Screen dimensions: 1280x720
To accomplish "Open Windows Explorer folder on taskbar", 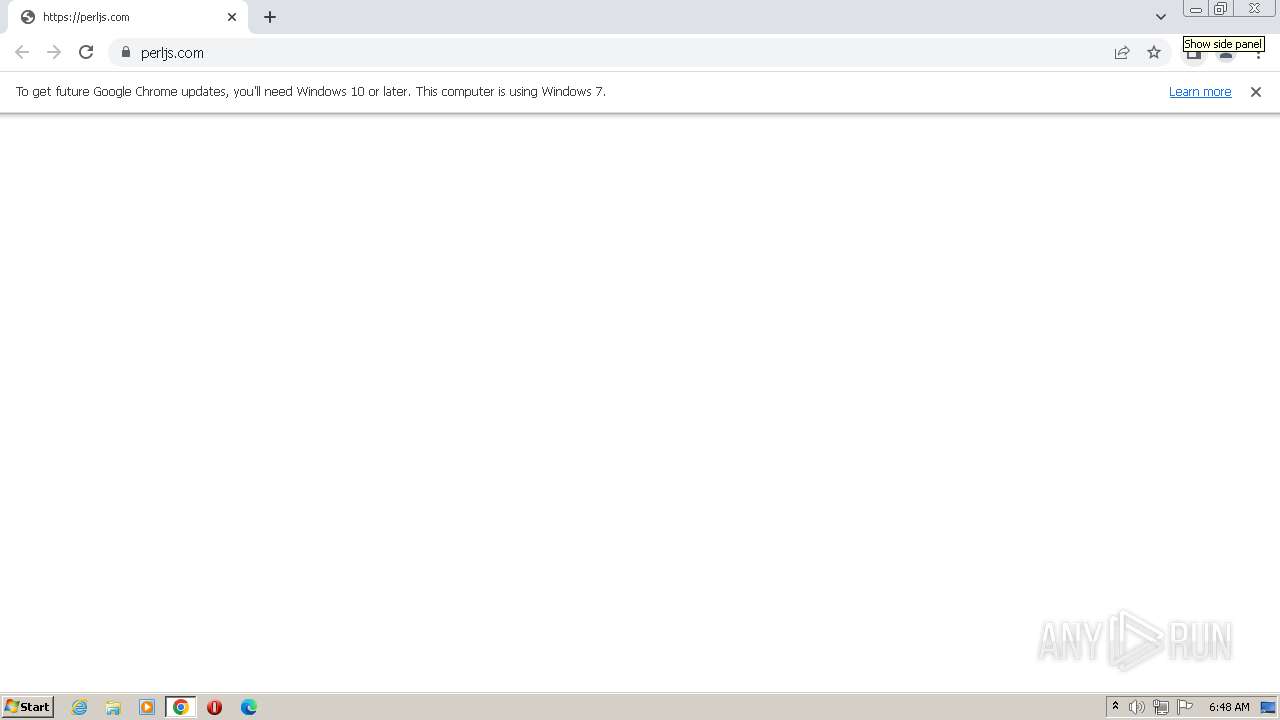I will click(x=113, y=707).
